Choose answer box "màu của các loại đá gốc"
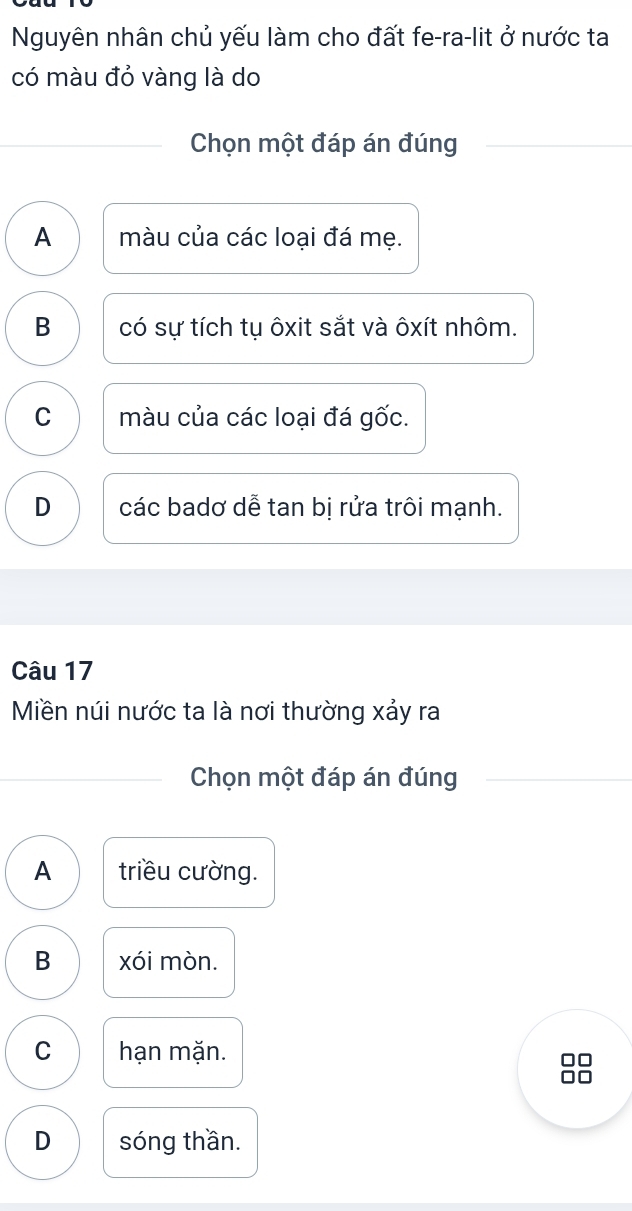 point(264,418)
